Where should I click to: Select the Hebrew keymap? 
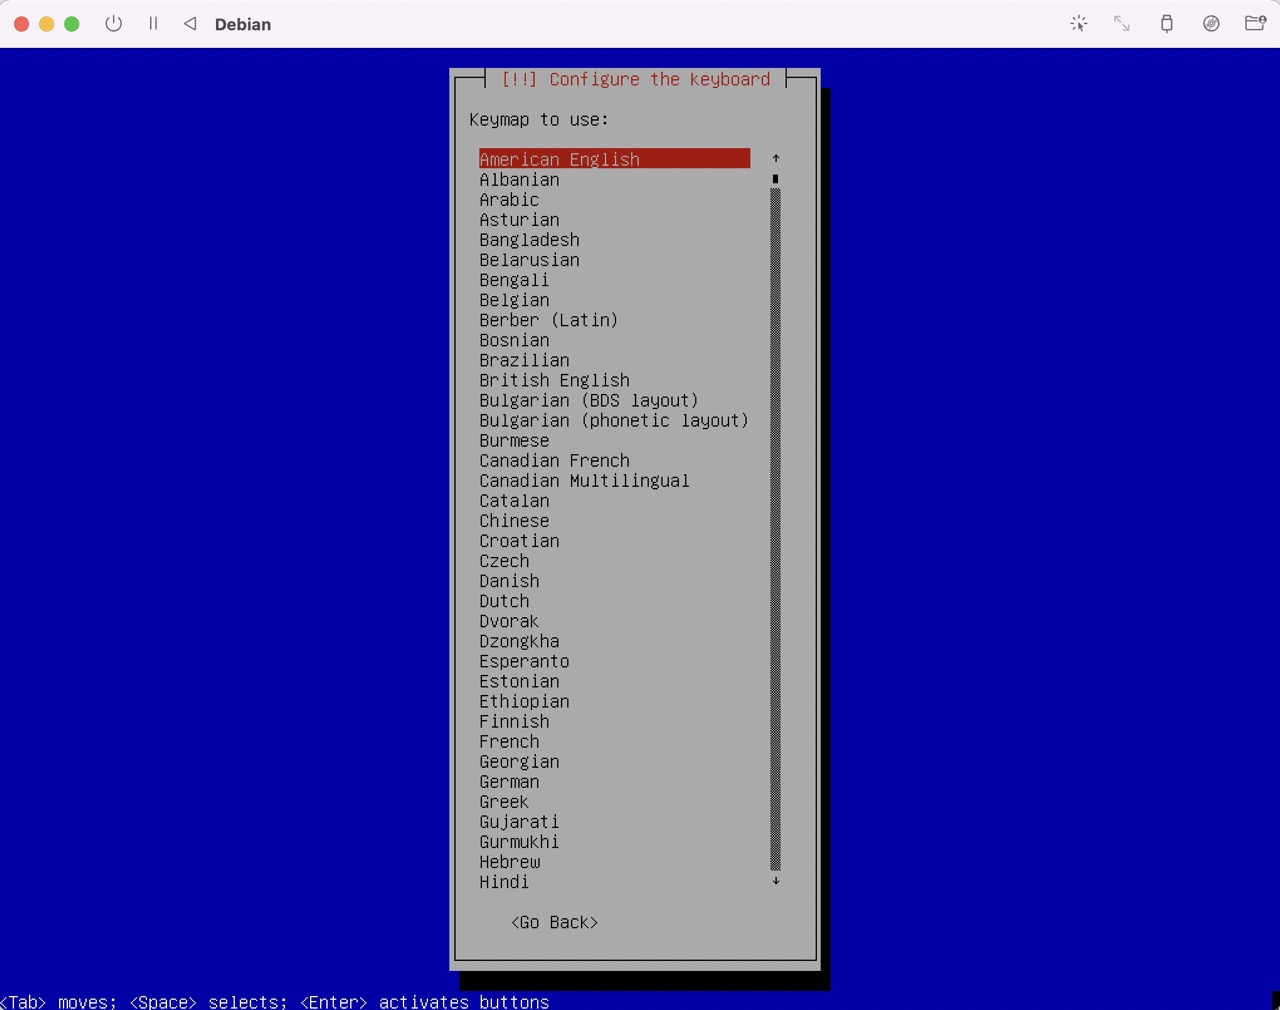pyautogui.click(x=509, y=862)
